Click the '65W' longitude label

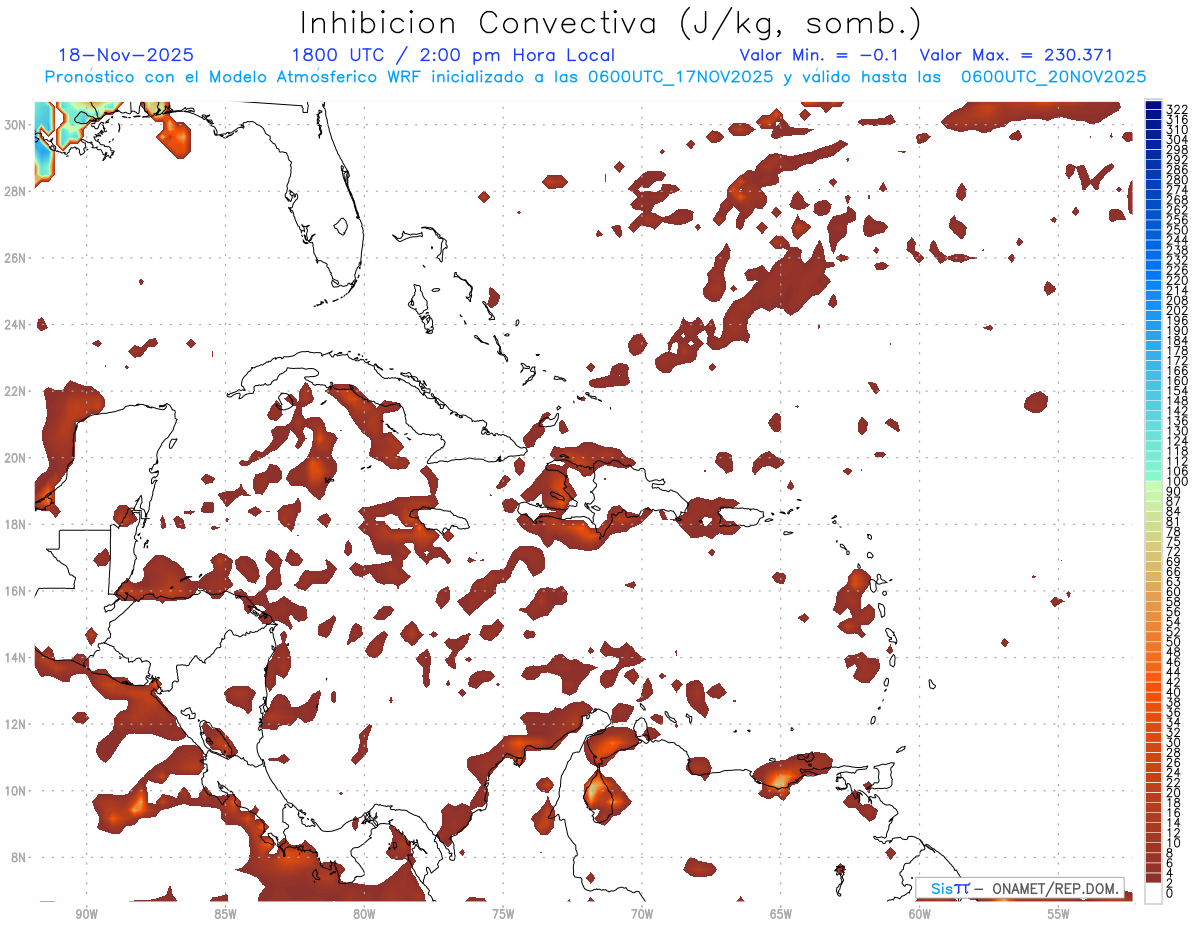pos(781,914)
